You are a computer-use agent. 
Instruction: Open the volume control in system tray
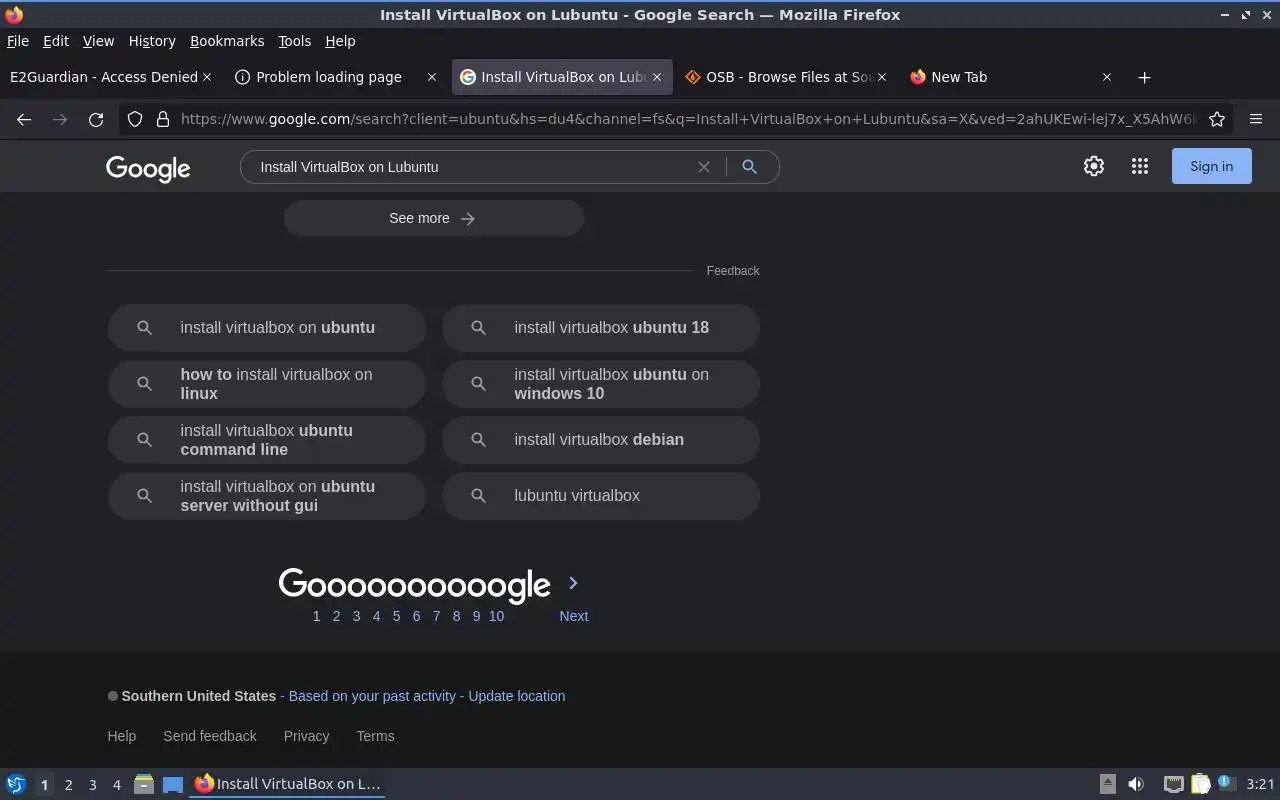click(1136, 784)
